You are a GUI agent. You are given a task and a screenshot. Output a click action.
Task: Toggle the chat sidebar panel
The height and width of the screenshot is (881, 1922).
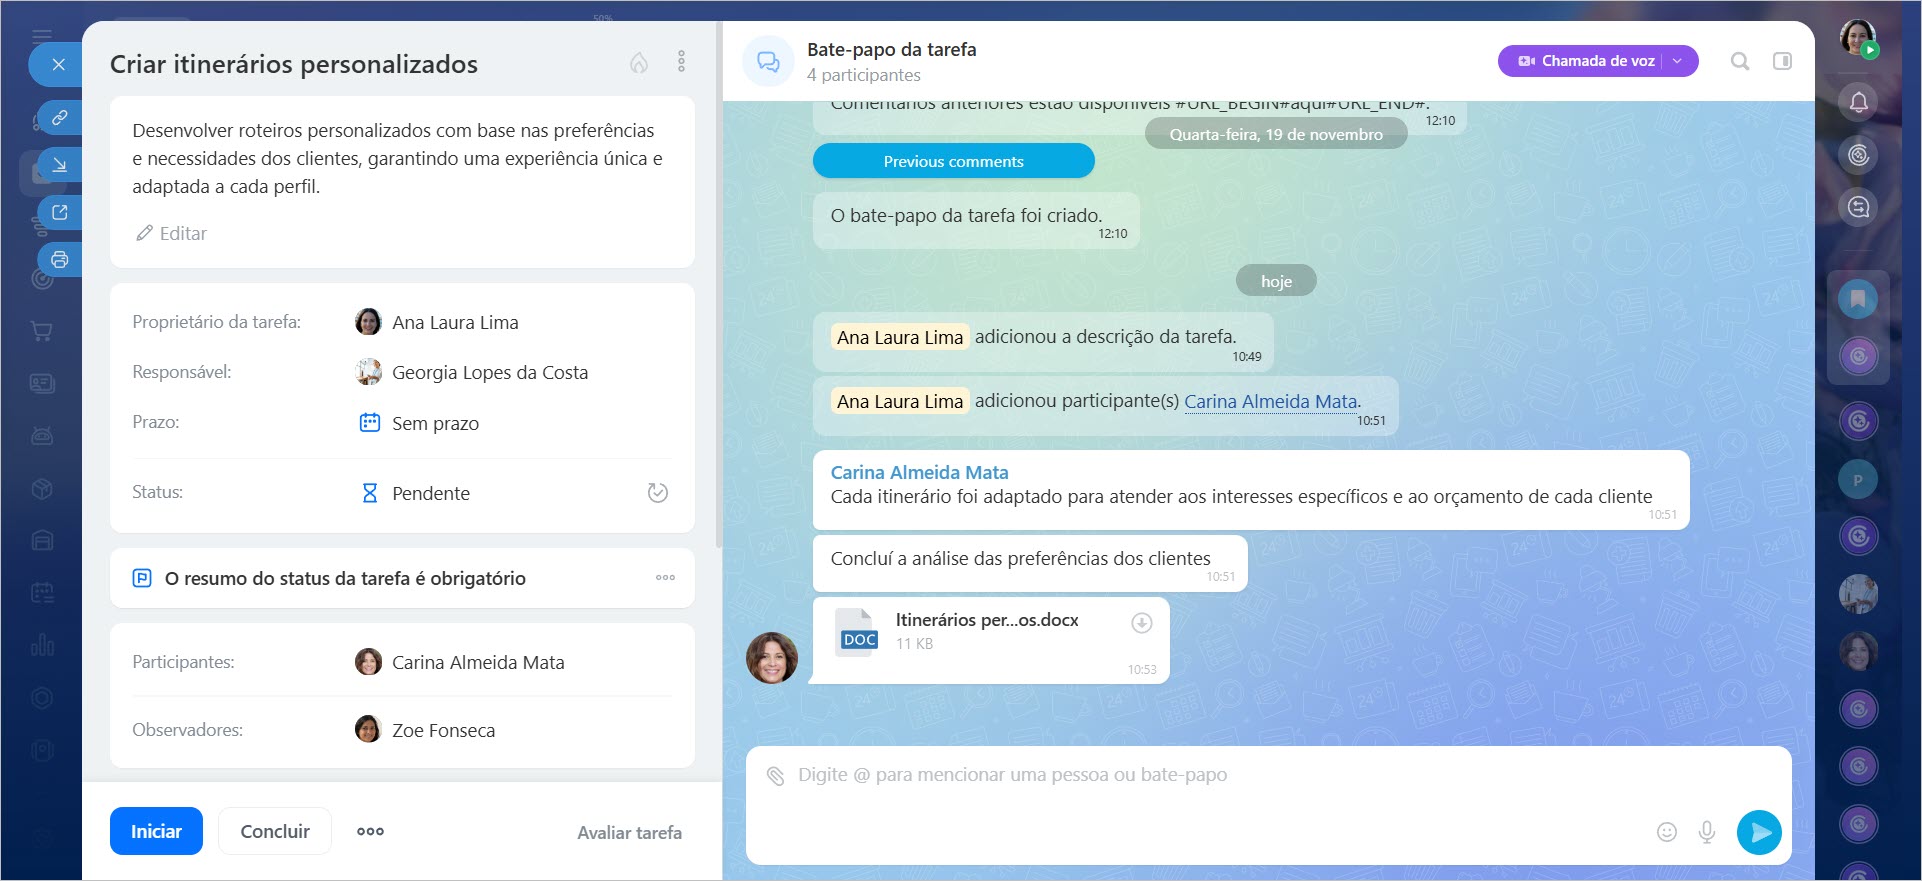pyautogui.click(x=1782, y=61)
